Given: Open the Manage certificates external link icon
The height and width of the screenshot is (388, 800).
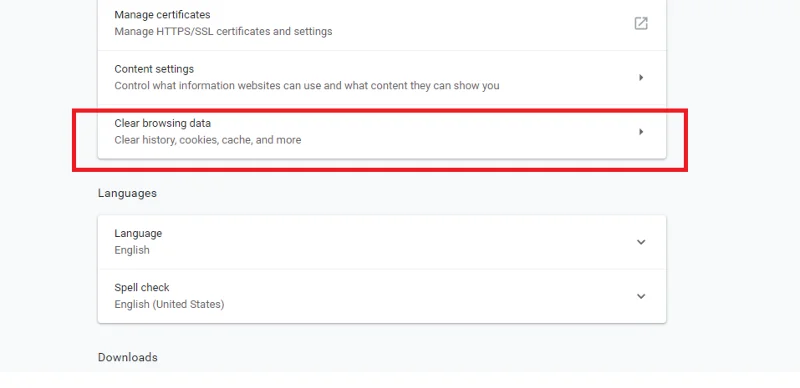Looking at the screenshot, I should click(641, 23).
